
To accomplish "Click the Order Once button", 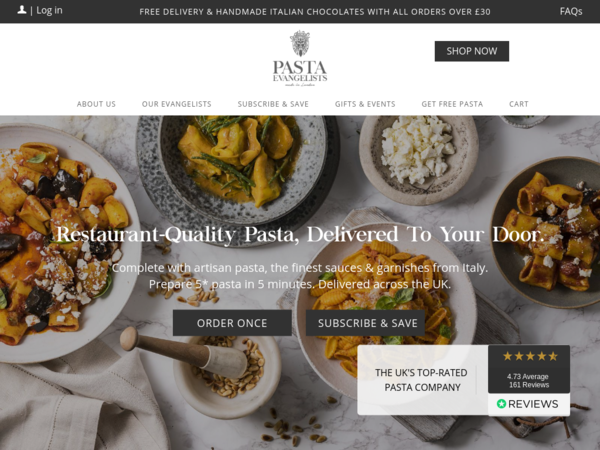I will pyautogui.click(x=232, y=323).
